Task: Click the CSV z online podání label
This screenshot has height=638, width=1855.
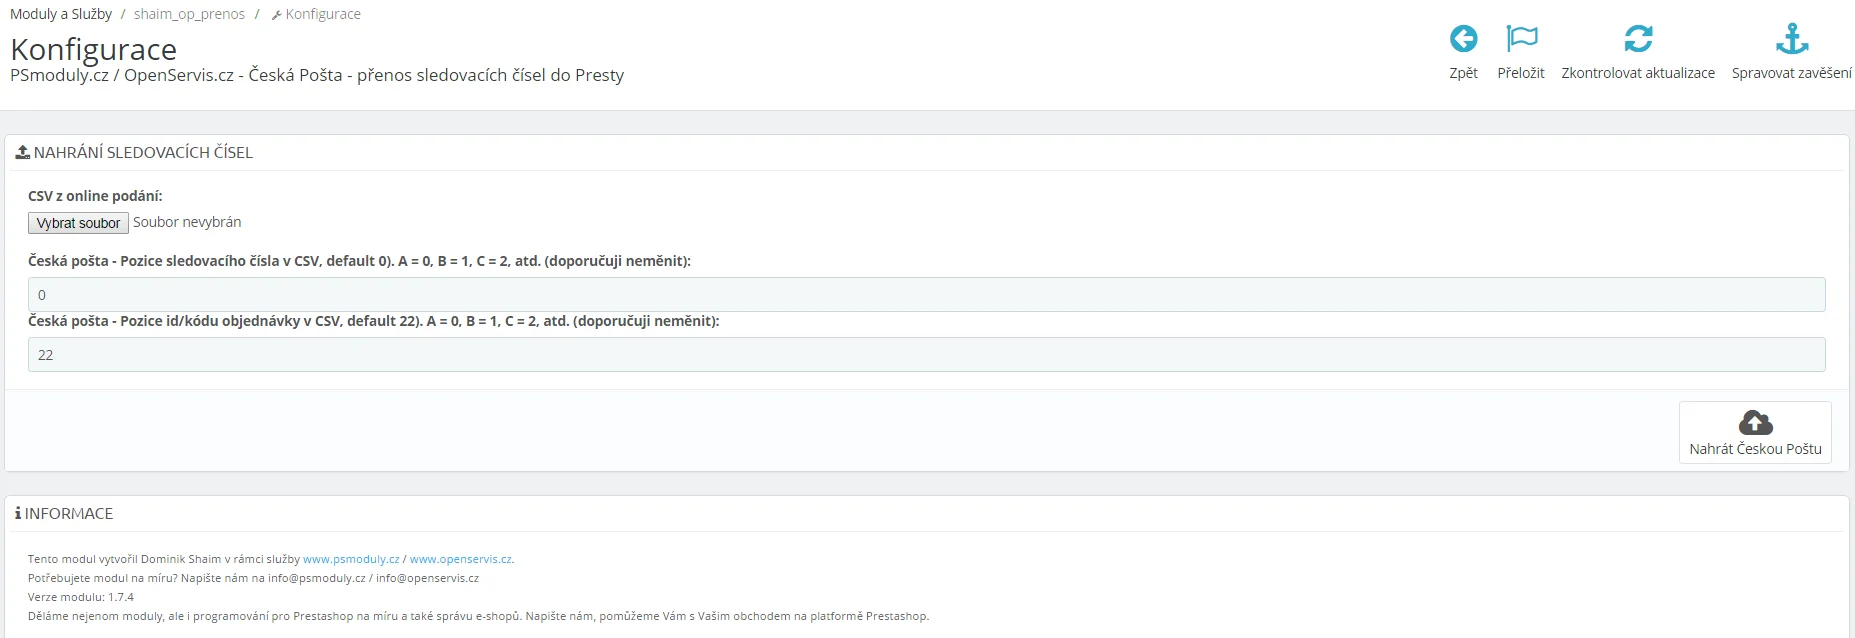Action: 95,196
